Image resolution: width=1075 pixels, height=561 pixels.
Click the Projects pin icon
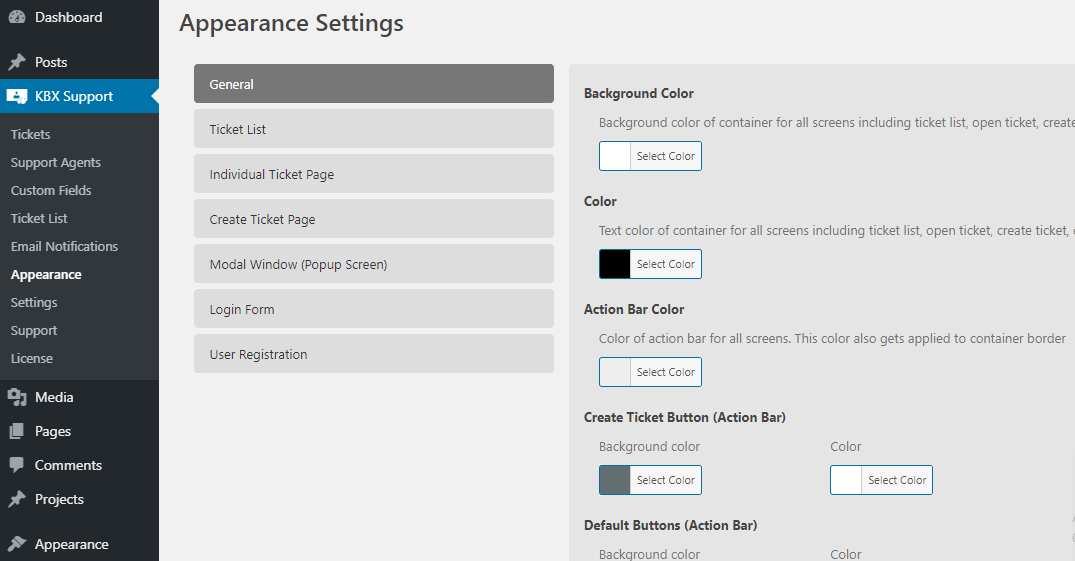[17, 499]
